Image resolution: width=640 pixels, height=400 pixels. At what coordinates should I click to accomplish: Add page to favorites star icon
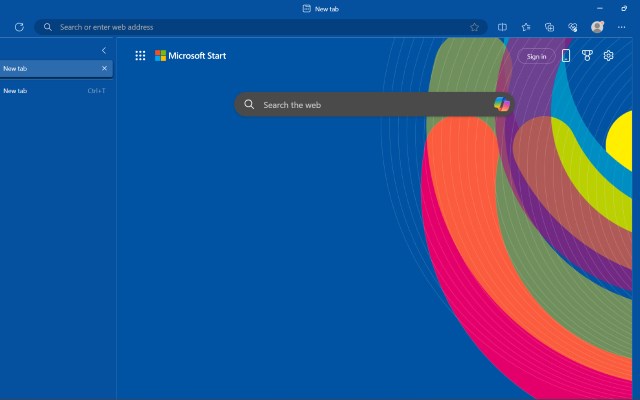tap(474, 27)
